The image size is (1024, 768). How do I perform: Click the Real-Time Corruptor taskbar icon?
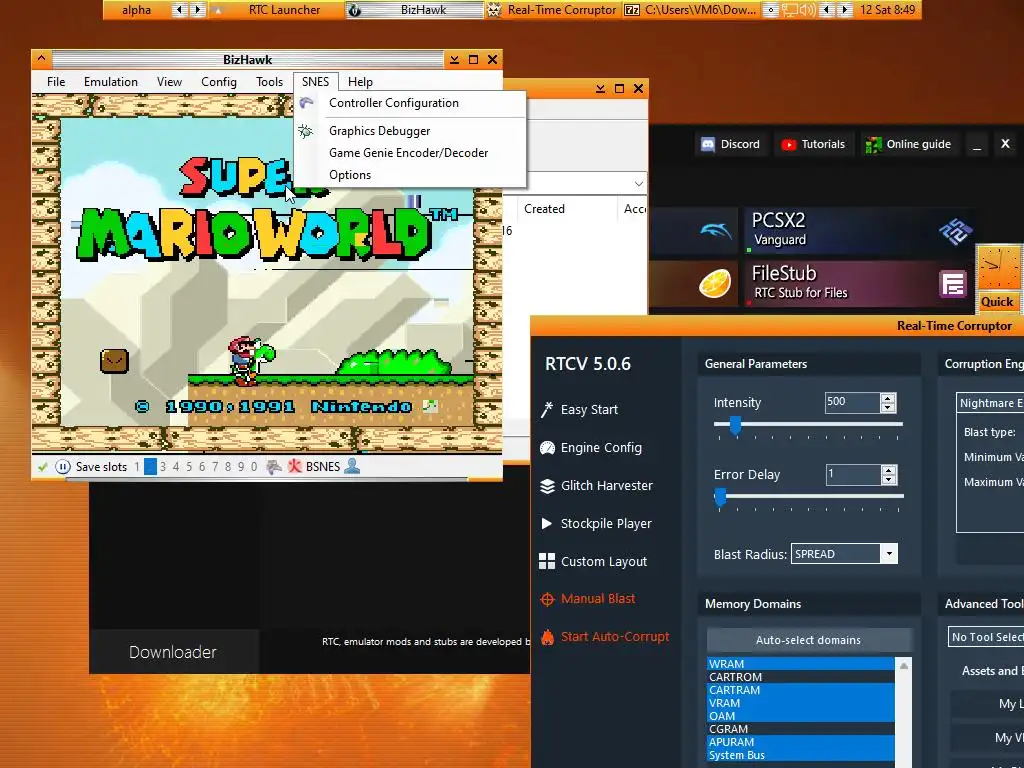(494, 10)
